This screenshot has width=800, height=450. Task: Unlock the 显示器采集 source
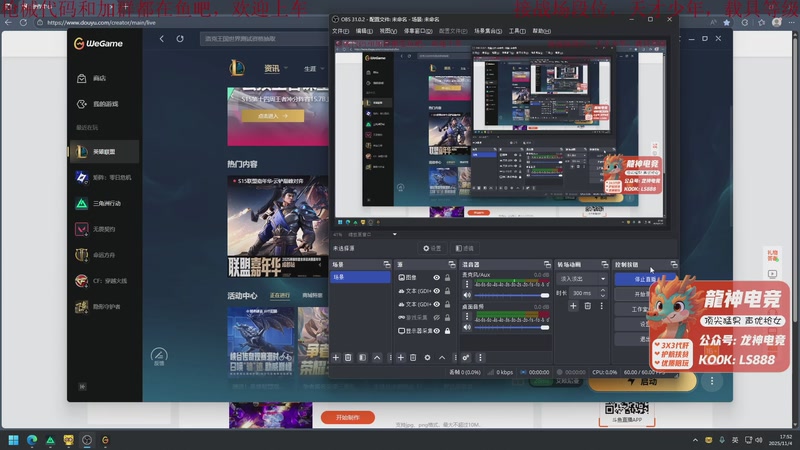447,331
